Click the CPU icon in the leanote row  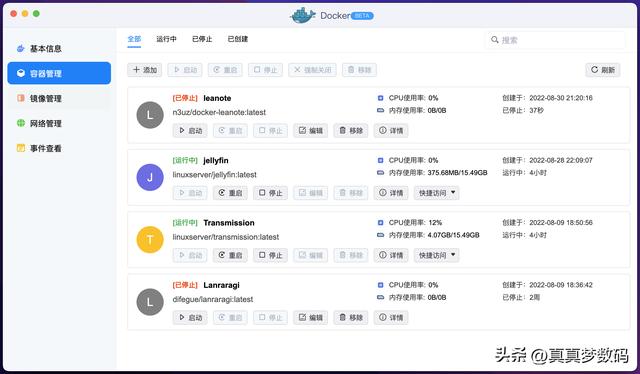[380, 98]
